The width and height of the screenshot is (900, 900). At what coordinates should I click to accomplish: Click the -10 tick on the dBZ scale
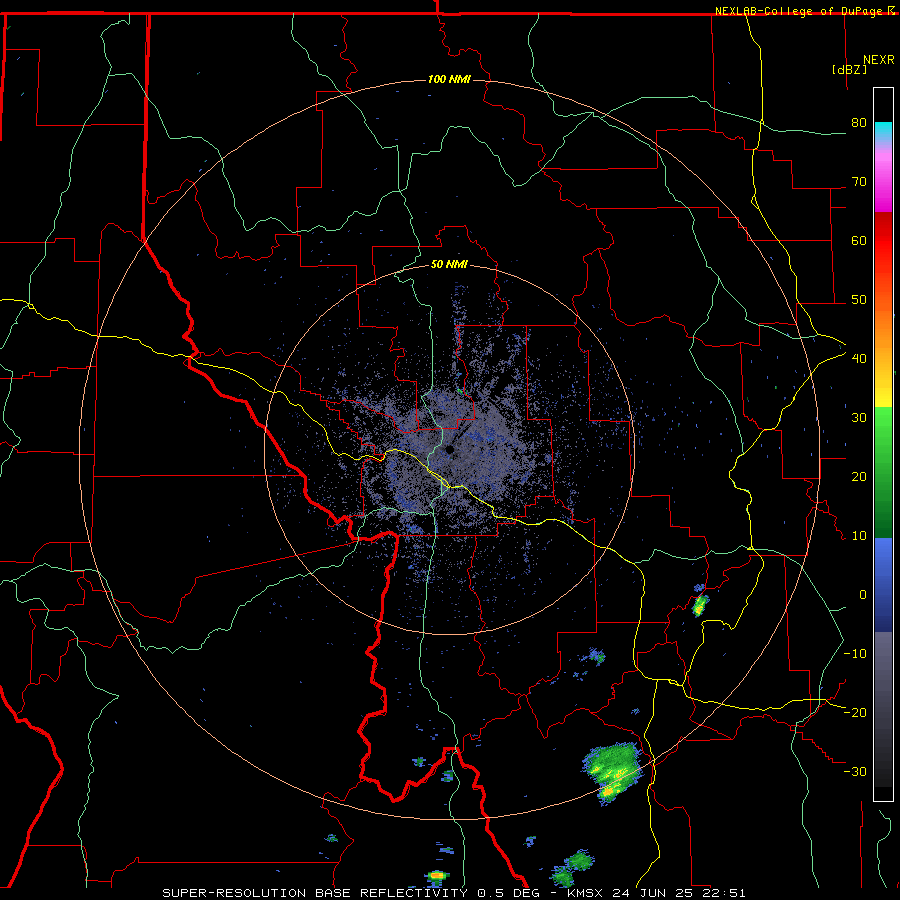coord(855,653)
